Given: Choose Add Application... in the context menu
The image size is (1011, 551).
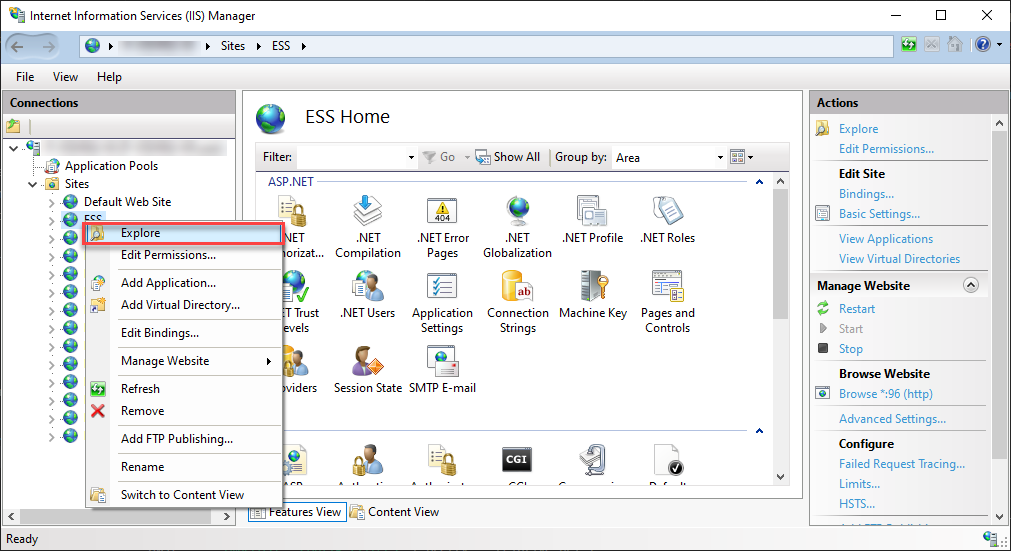Looking at the screenshot, I should pyautogui.click(x=184, y=283).
